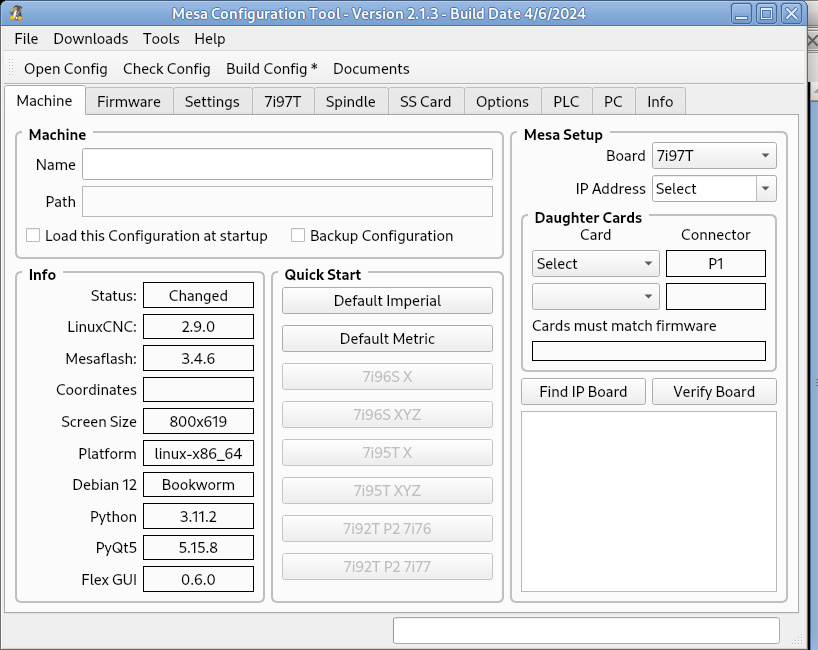Switch to the Settings tab
The width and height of the screenshot is (818, 650).
pyautogui.click(x=212, y=102)
